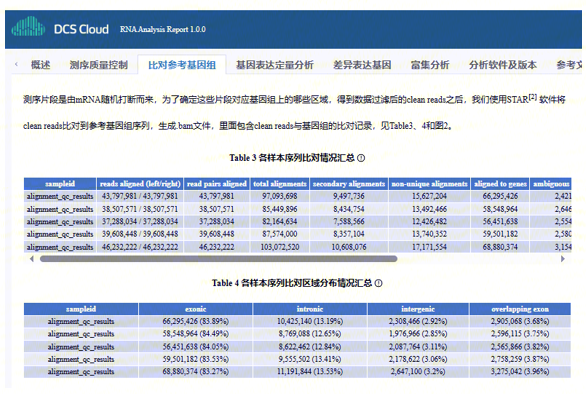Click the intergenic column header
Viewport: 586px width, 394px height.
418,309
